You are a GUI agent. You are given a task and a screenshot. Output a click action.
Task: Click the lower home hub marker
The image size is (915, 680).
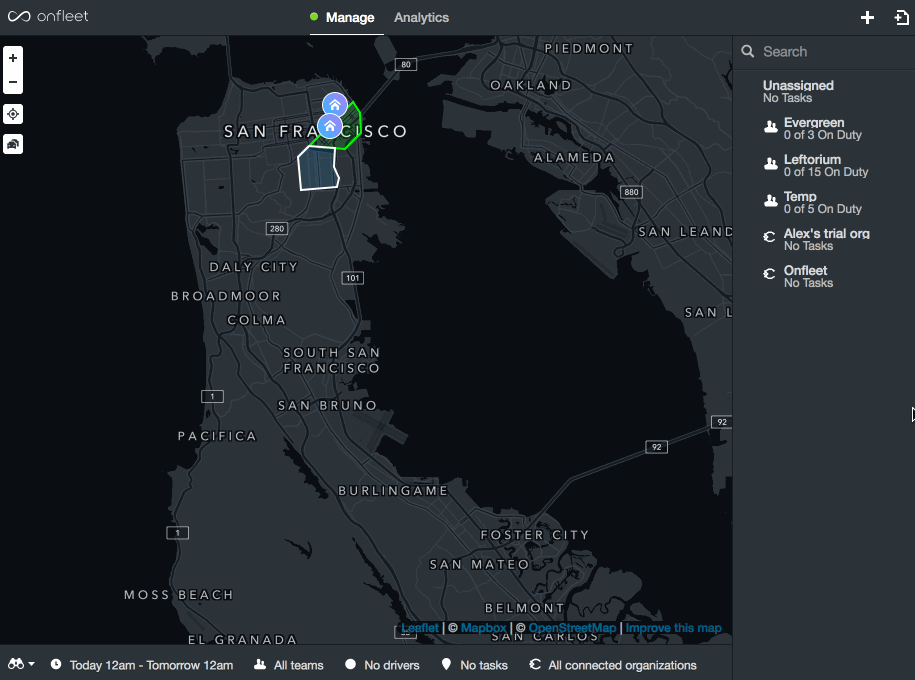coord(330,126)
